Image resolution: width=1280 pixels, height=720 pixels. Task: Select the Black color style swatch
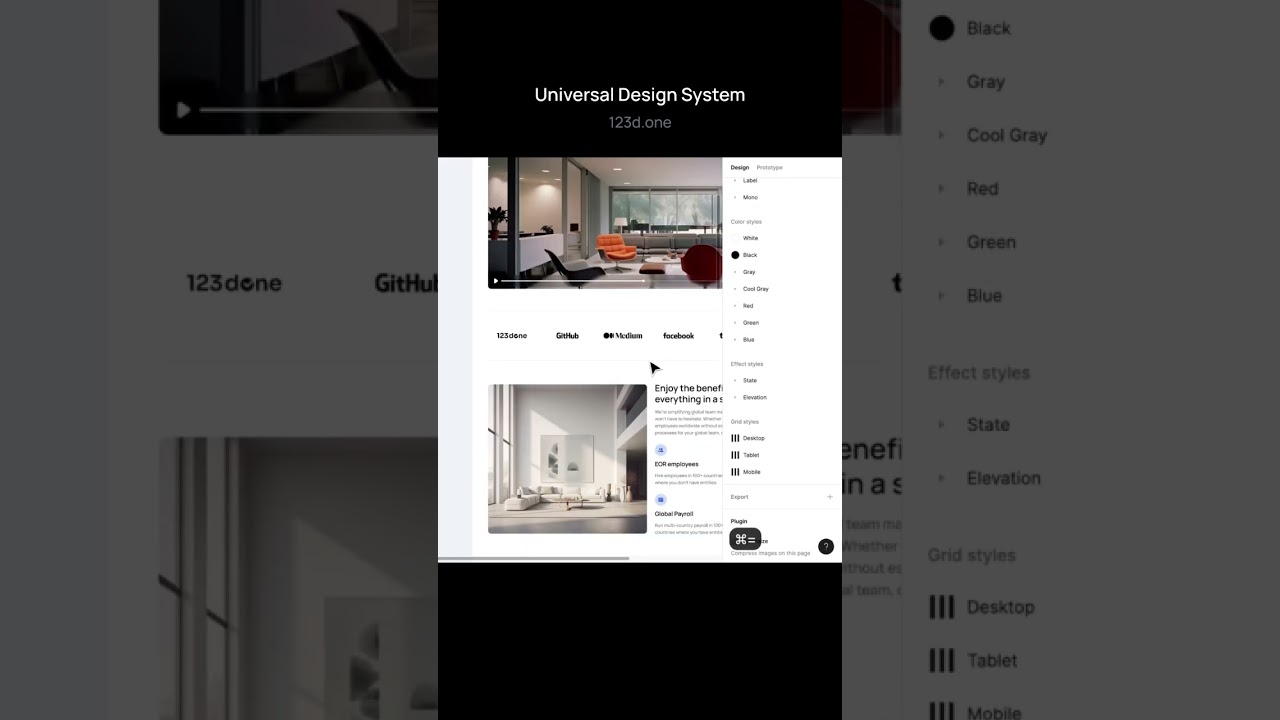point(735,255)
